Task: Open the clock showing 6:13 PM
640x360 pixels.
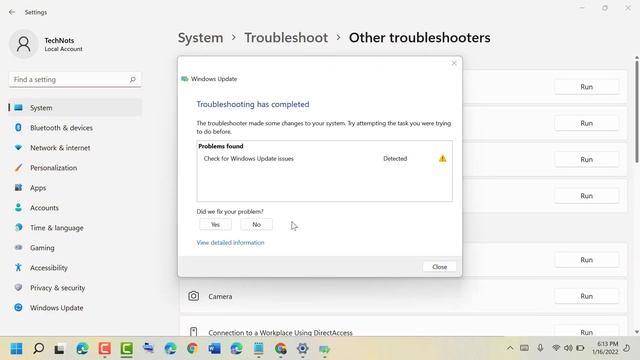Action: (x=605, y=348)
